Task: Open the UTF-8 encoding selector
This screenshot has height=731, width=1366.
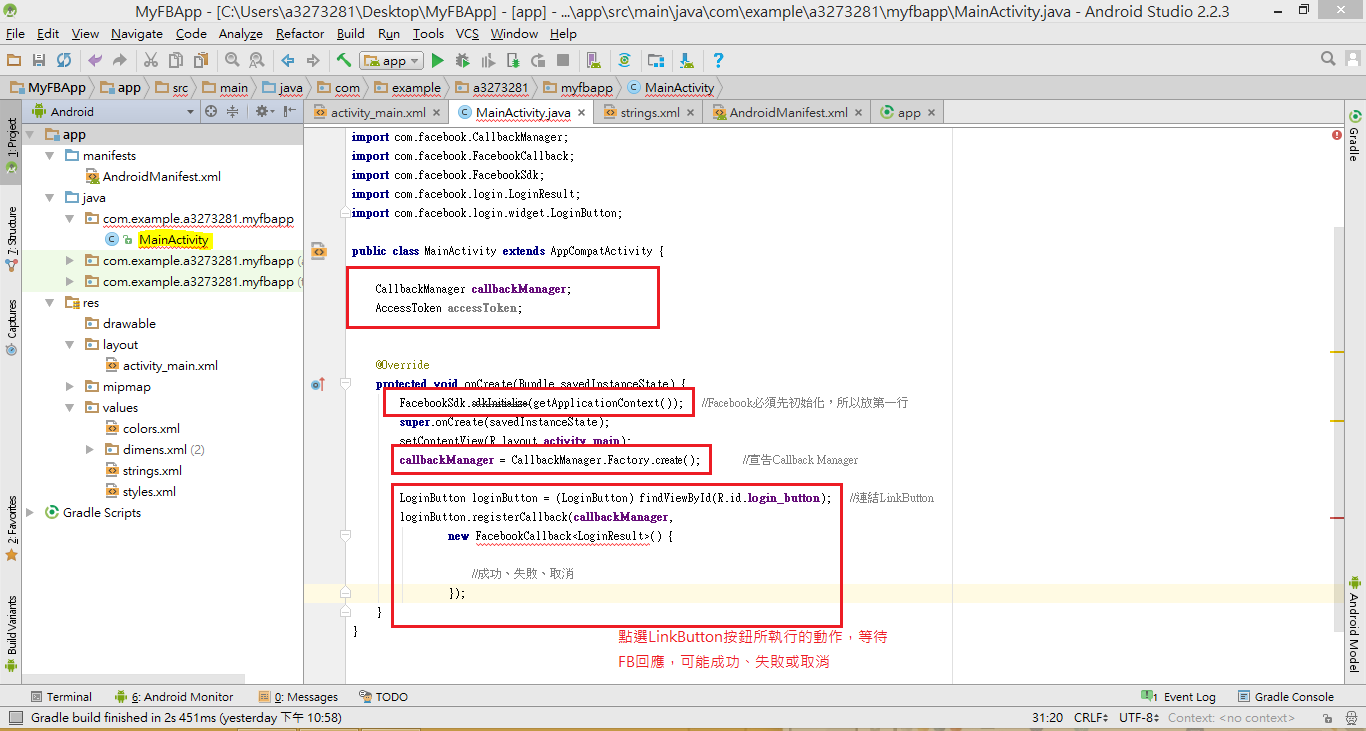Action: [1138, 717]
